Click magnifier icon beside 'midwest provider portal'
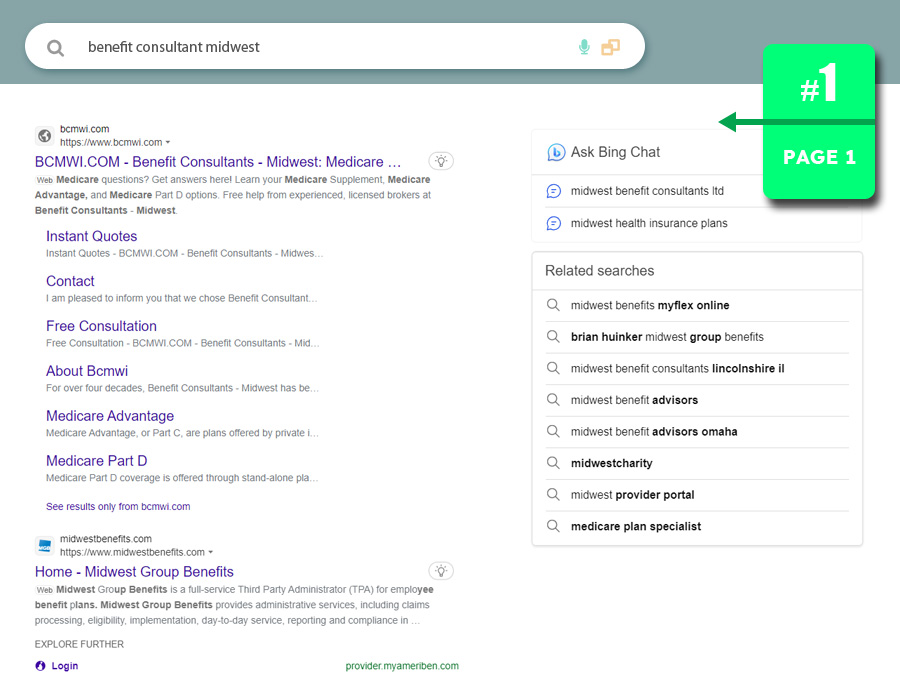The width and height of the screenshot is (900, 700). coord(553,494)
